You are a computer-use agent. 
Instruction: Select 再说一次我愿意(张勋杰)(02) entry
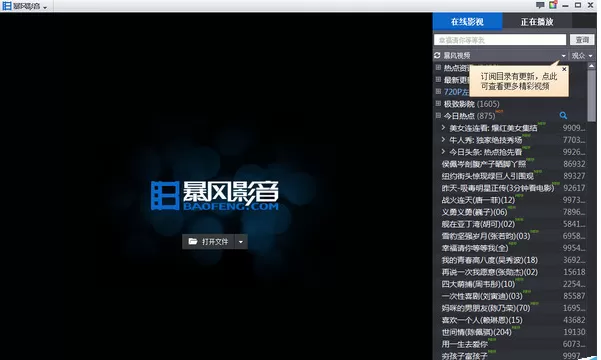pos(513,272)
